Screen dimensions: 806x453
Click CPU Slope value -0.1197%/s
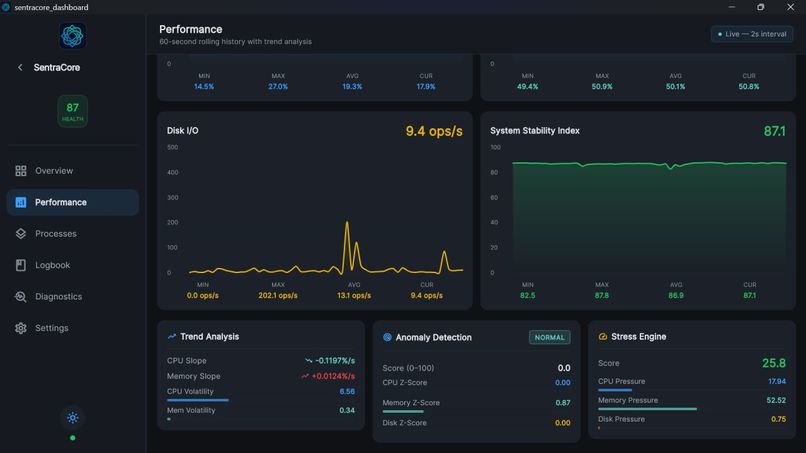point(335,360)
